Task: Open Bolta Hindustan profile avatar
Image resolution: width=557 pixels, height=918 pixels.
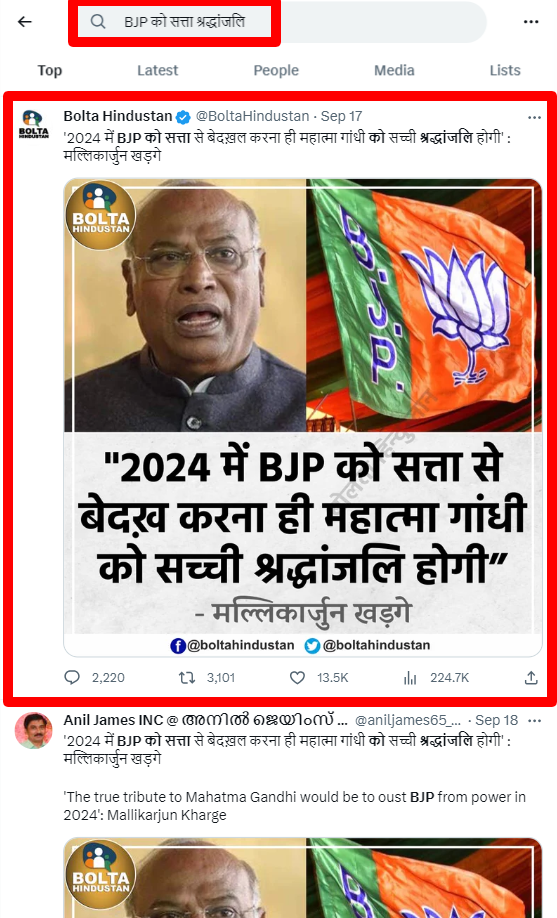Action: (33, 124)
